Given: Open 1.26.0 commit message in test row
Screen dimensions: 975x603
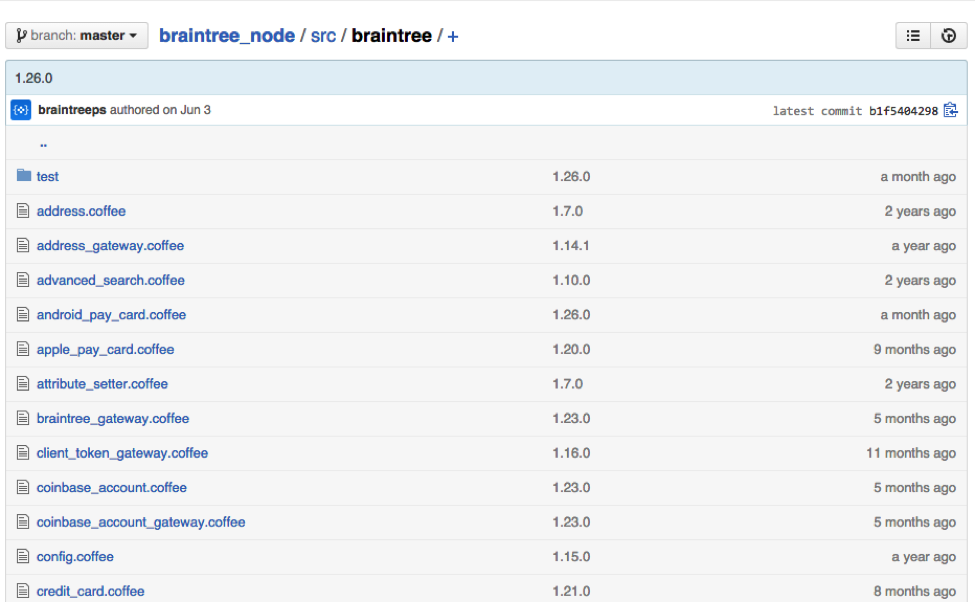Looking at the screenshot, I should click(x=571, y=177).
